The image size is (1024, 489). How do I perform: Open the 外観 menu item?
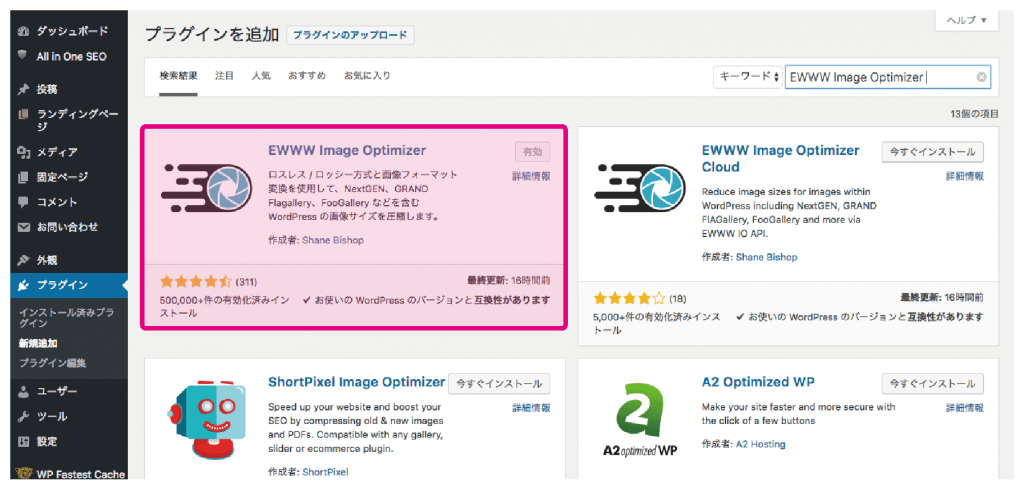(47, 260)
